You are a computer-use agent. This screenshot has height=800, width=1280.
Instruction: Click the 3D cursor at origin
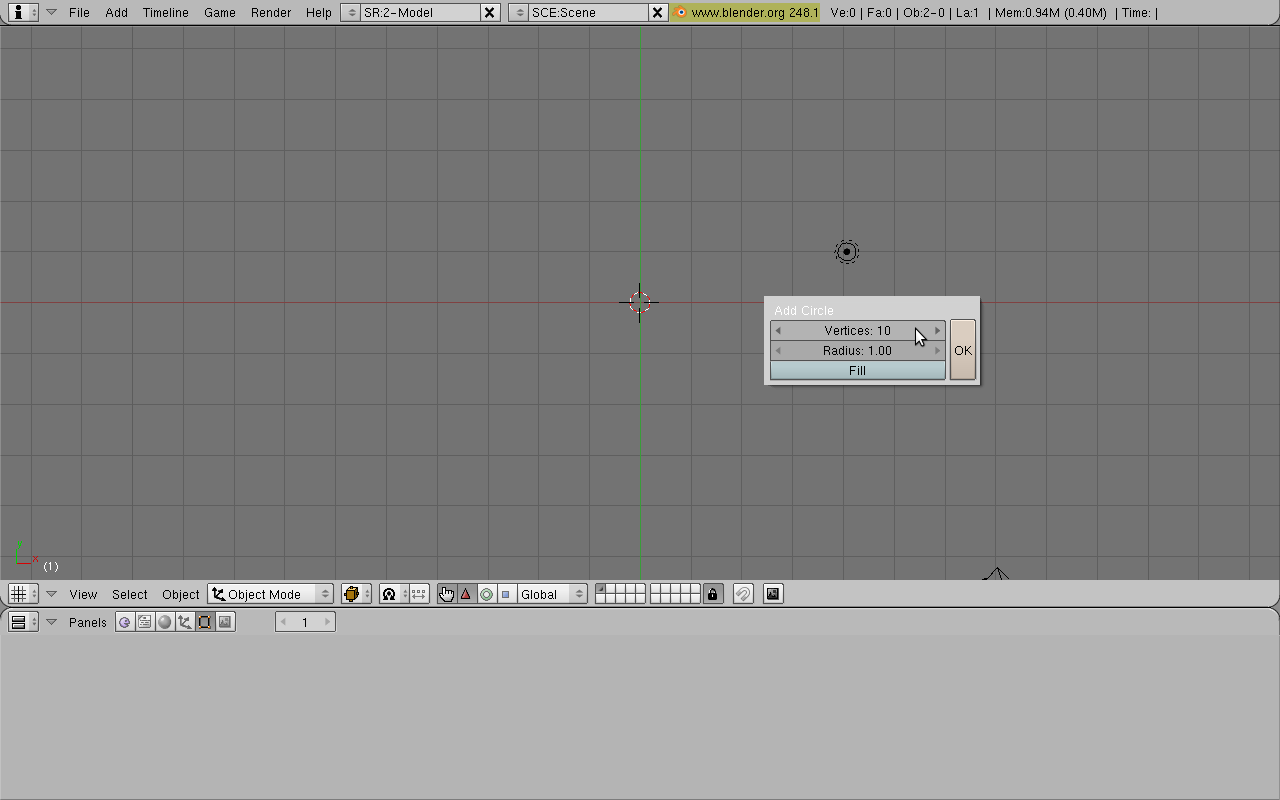click(x=640, y=302)
